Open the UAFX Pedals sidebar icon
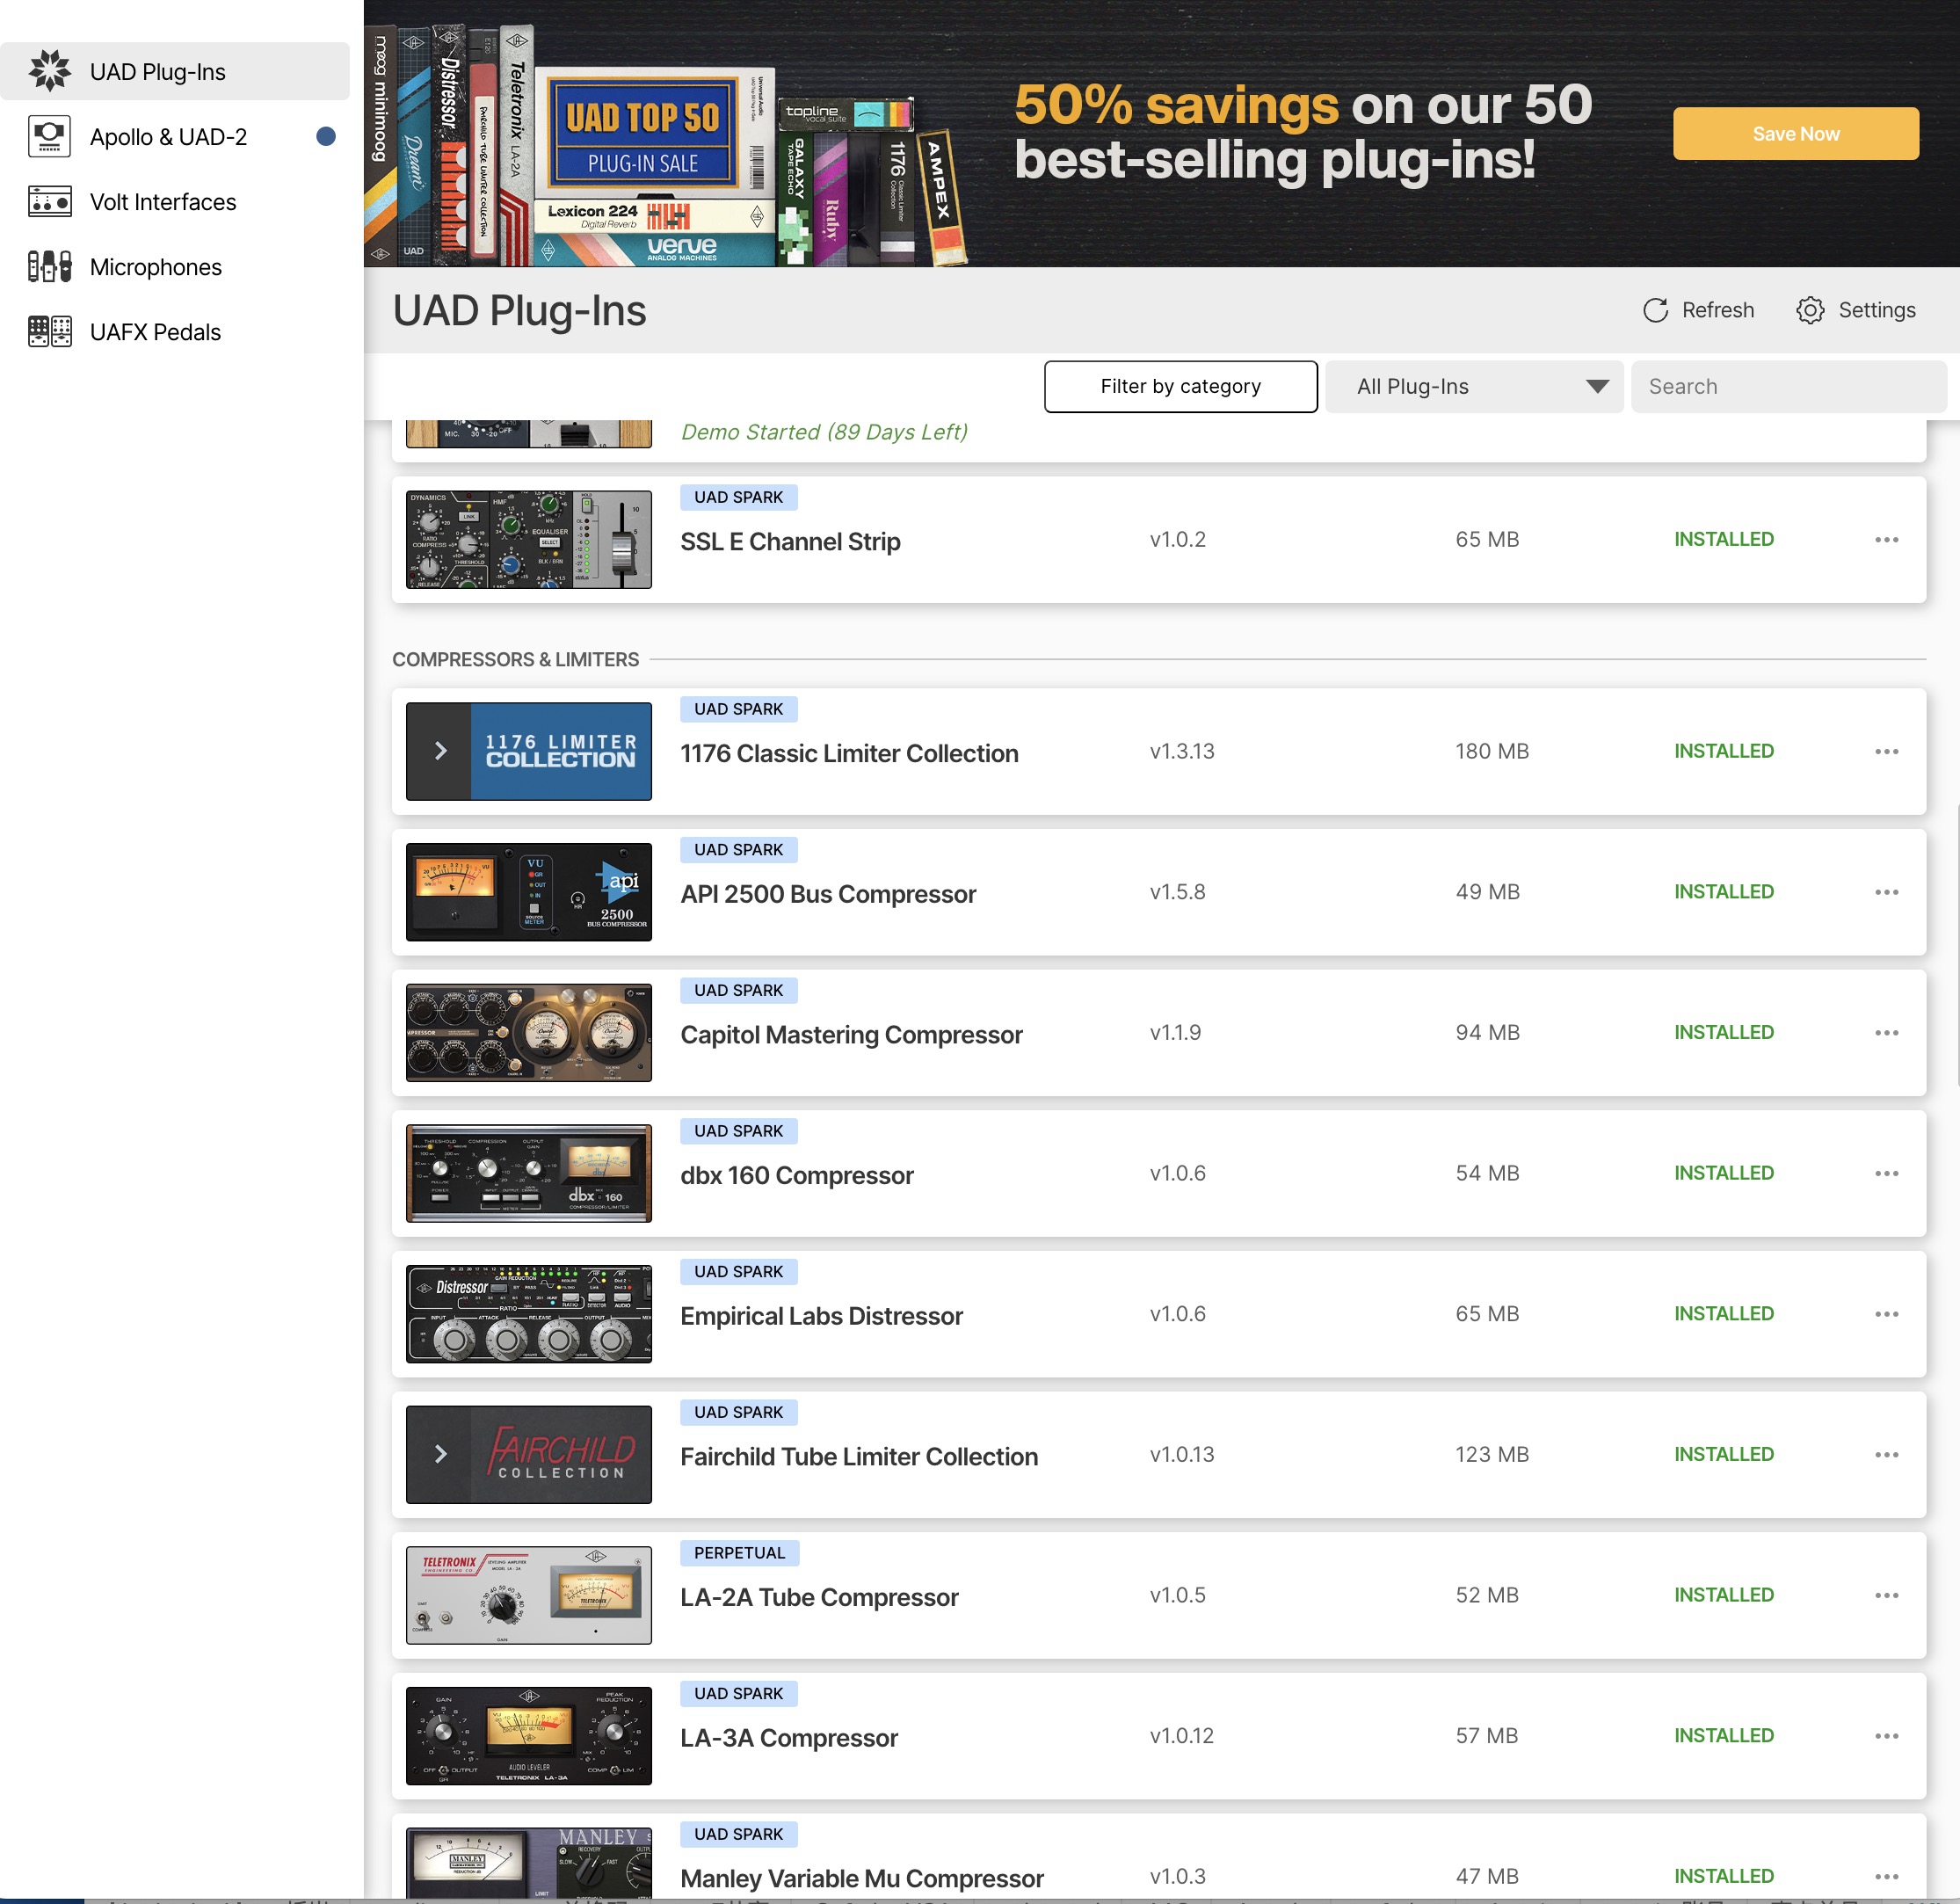This screenshot has height=1904, width=1960. (x=49, y=331)
